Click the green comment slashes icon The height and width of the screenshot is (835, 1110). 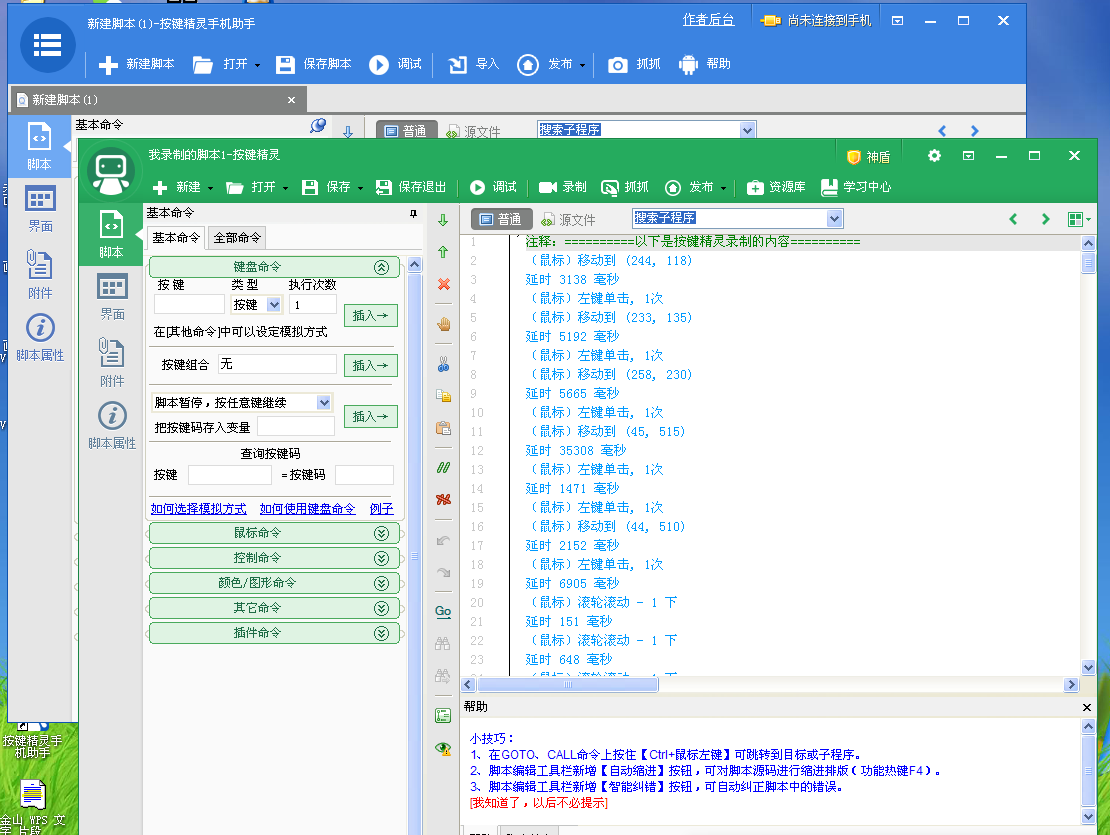click(443, 468)
